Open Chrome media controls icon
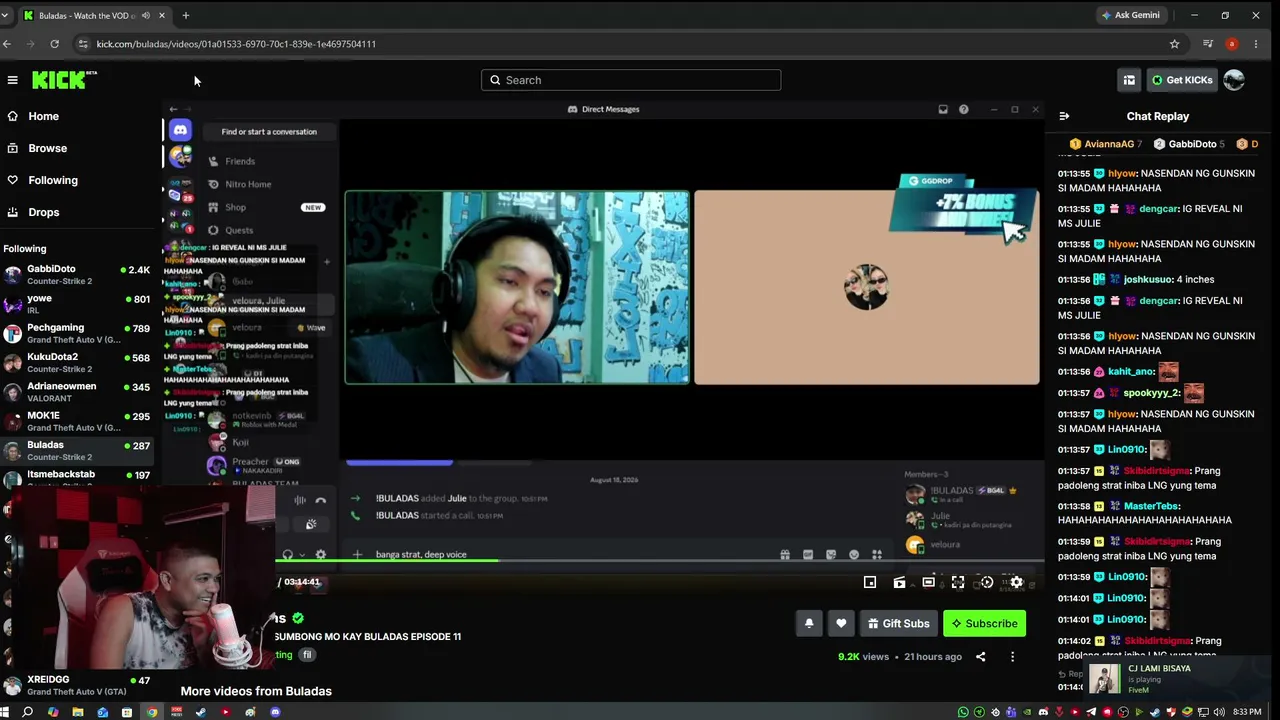This screenshot has width=1280, height=720. coord(1208,44)
